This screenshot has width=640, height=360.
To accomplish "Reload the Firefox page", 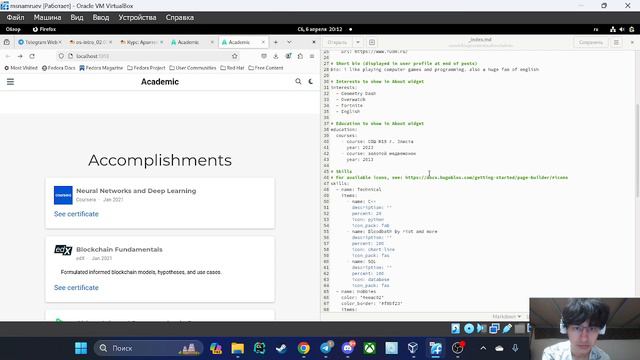I will coord(32,56).
